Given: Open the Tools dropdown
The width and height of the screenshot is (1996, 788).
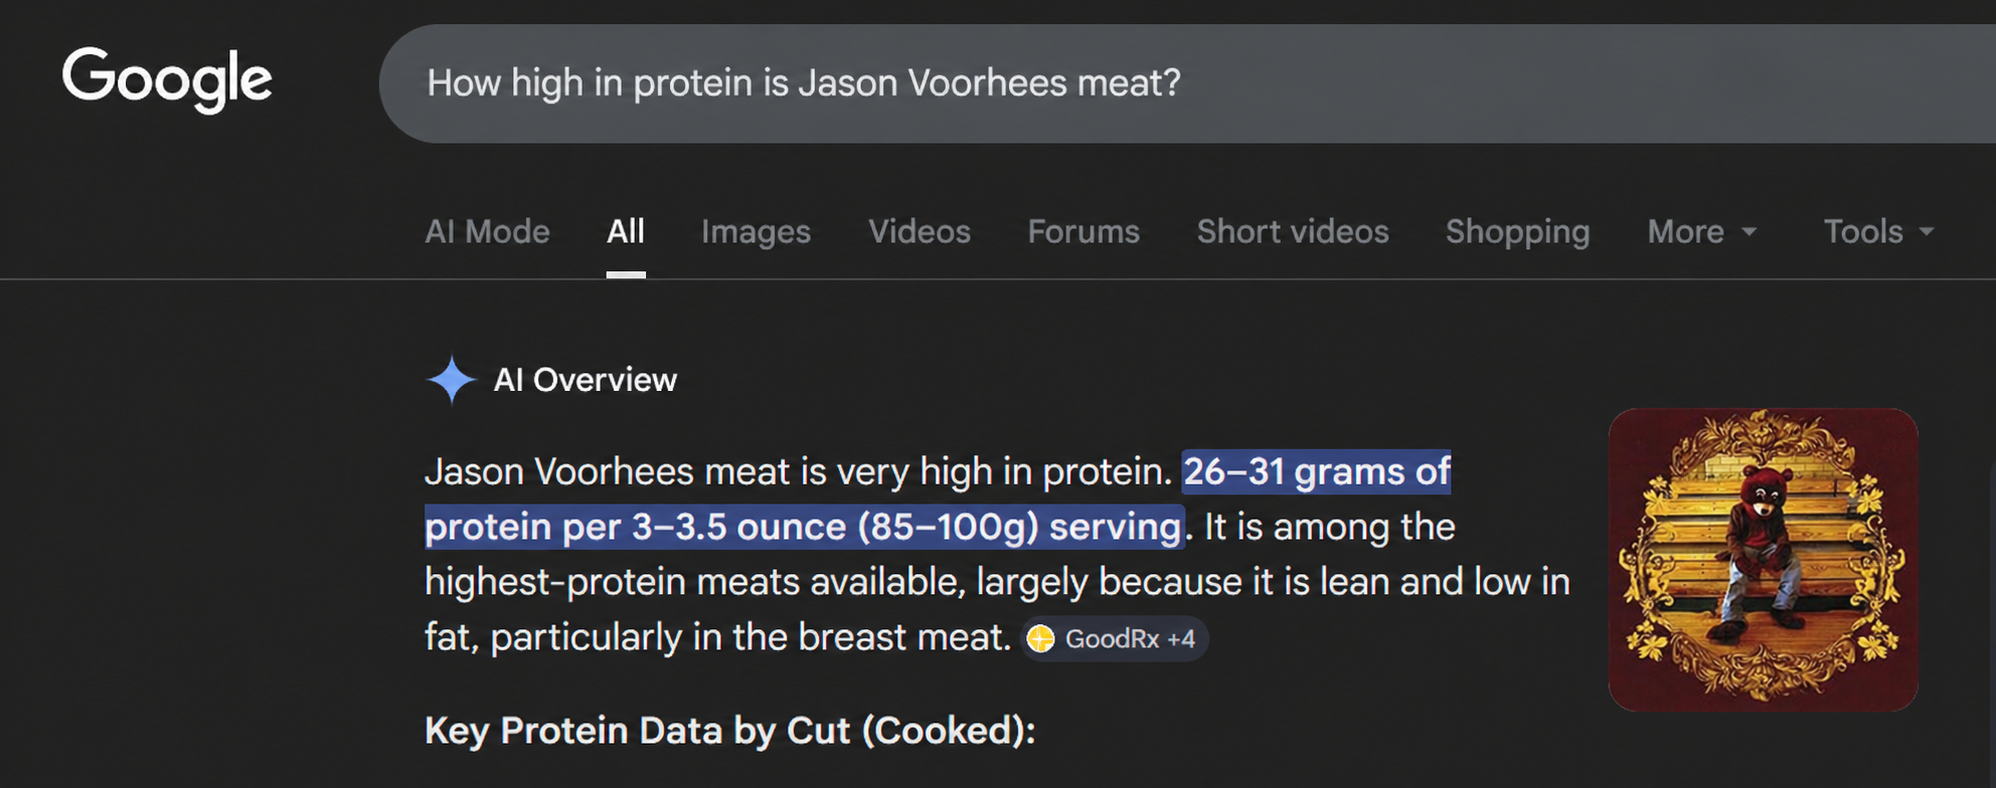Looking at the screenshot, I should [x=1879, y=232].
